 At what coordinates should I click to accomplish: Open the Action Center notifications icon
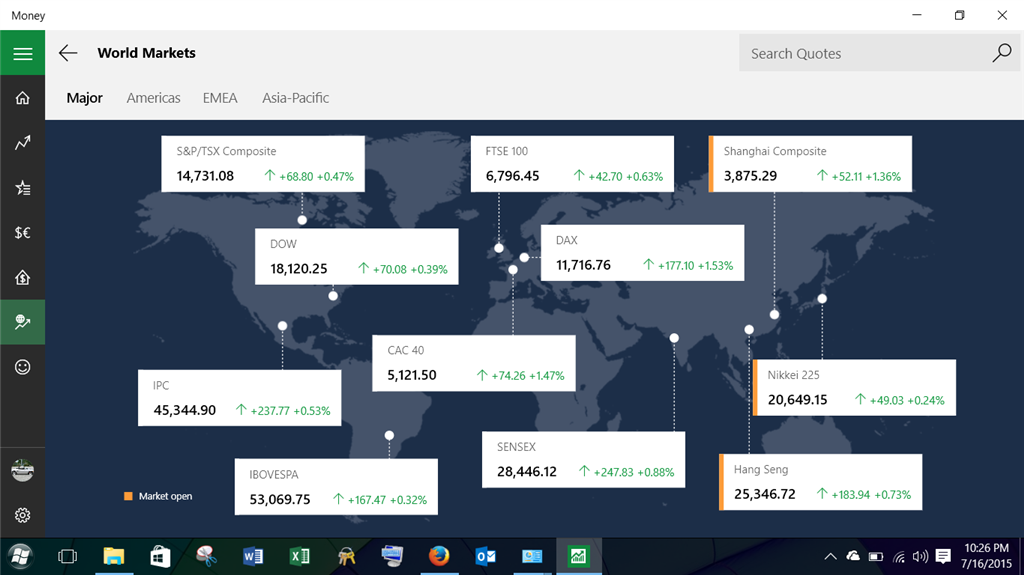943,557
